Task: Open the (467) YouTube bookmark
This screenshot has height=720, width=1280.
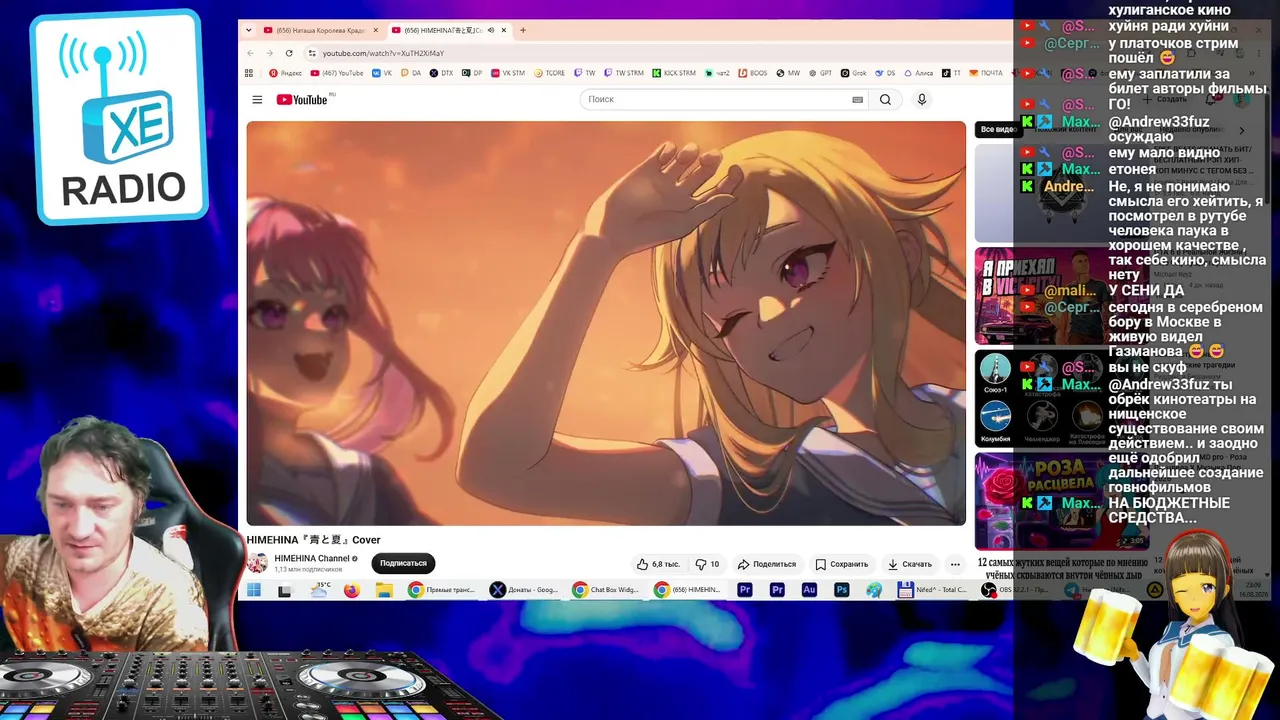Action: [337, 73]
